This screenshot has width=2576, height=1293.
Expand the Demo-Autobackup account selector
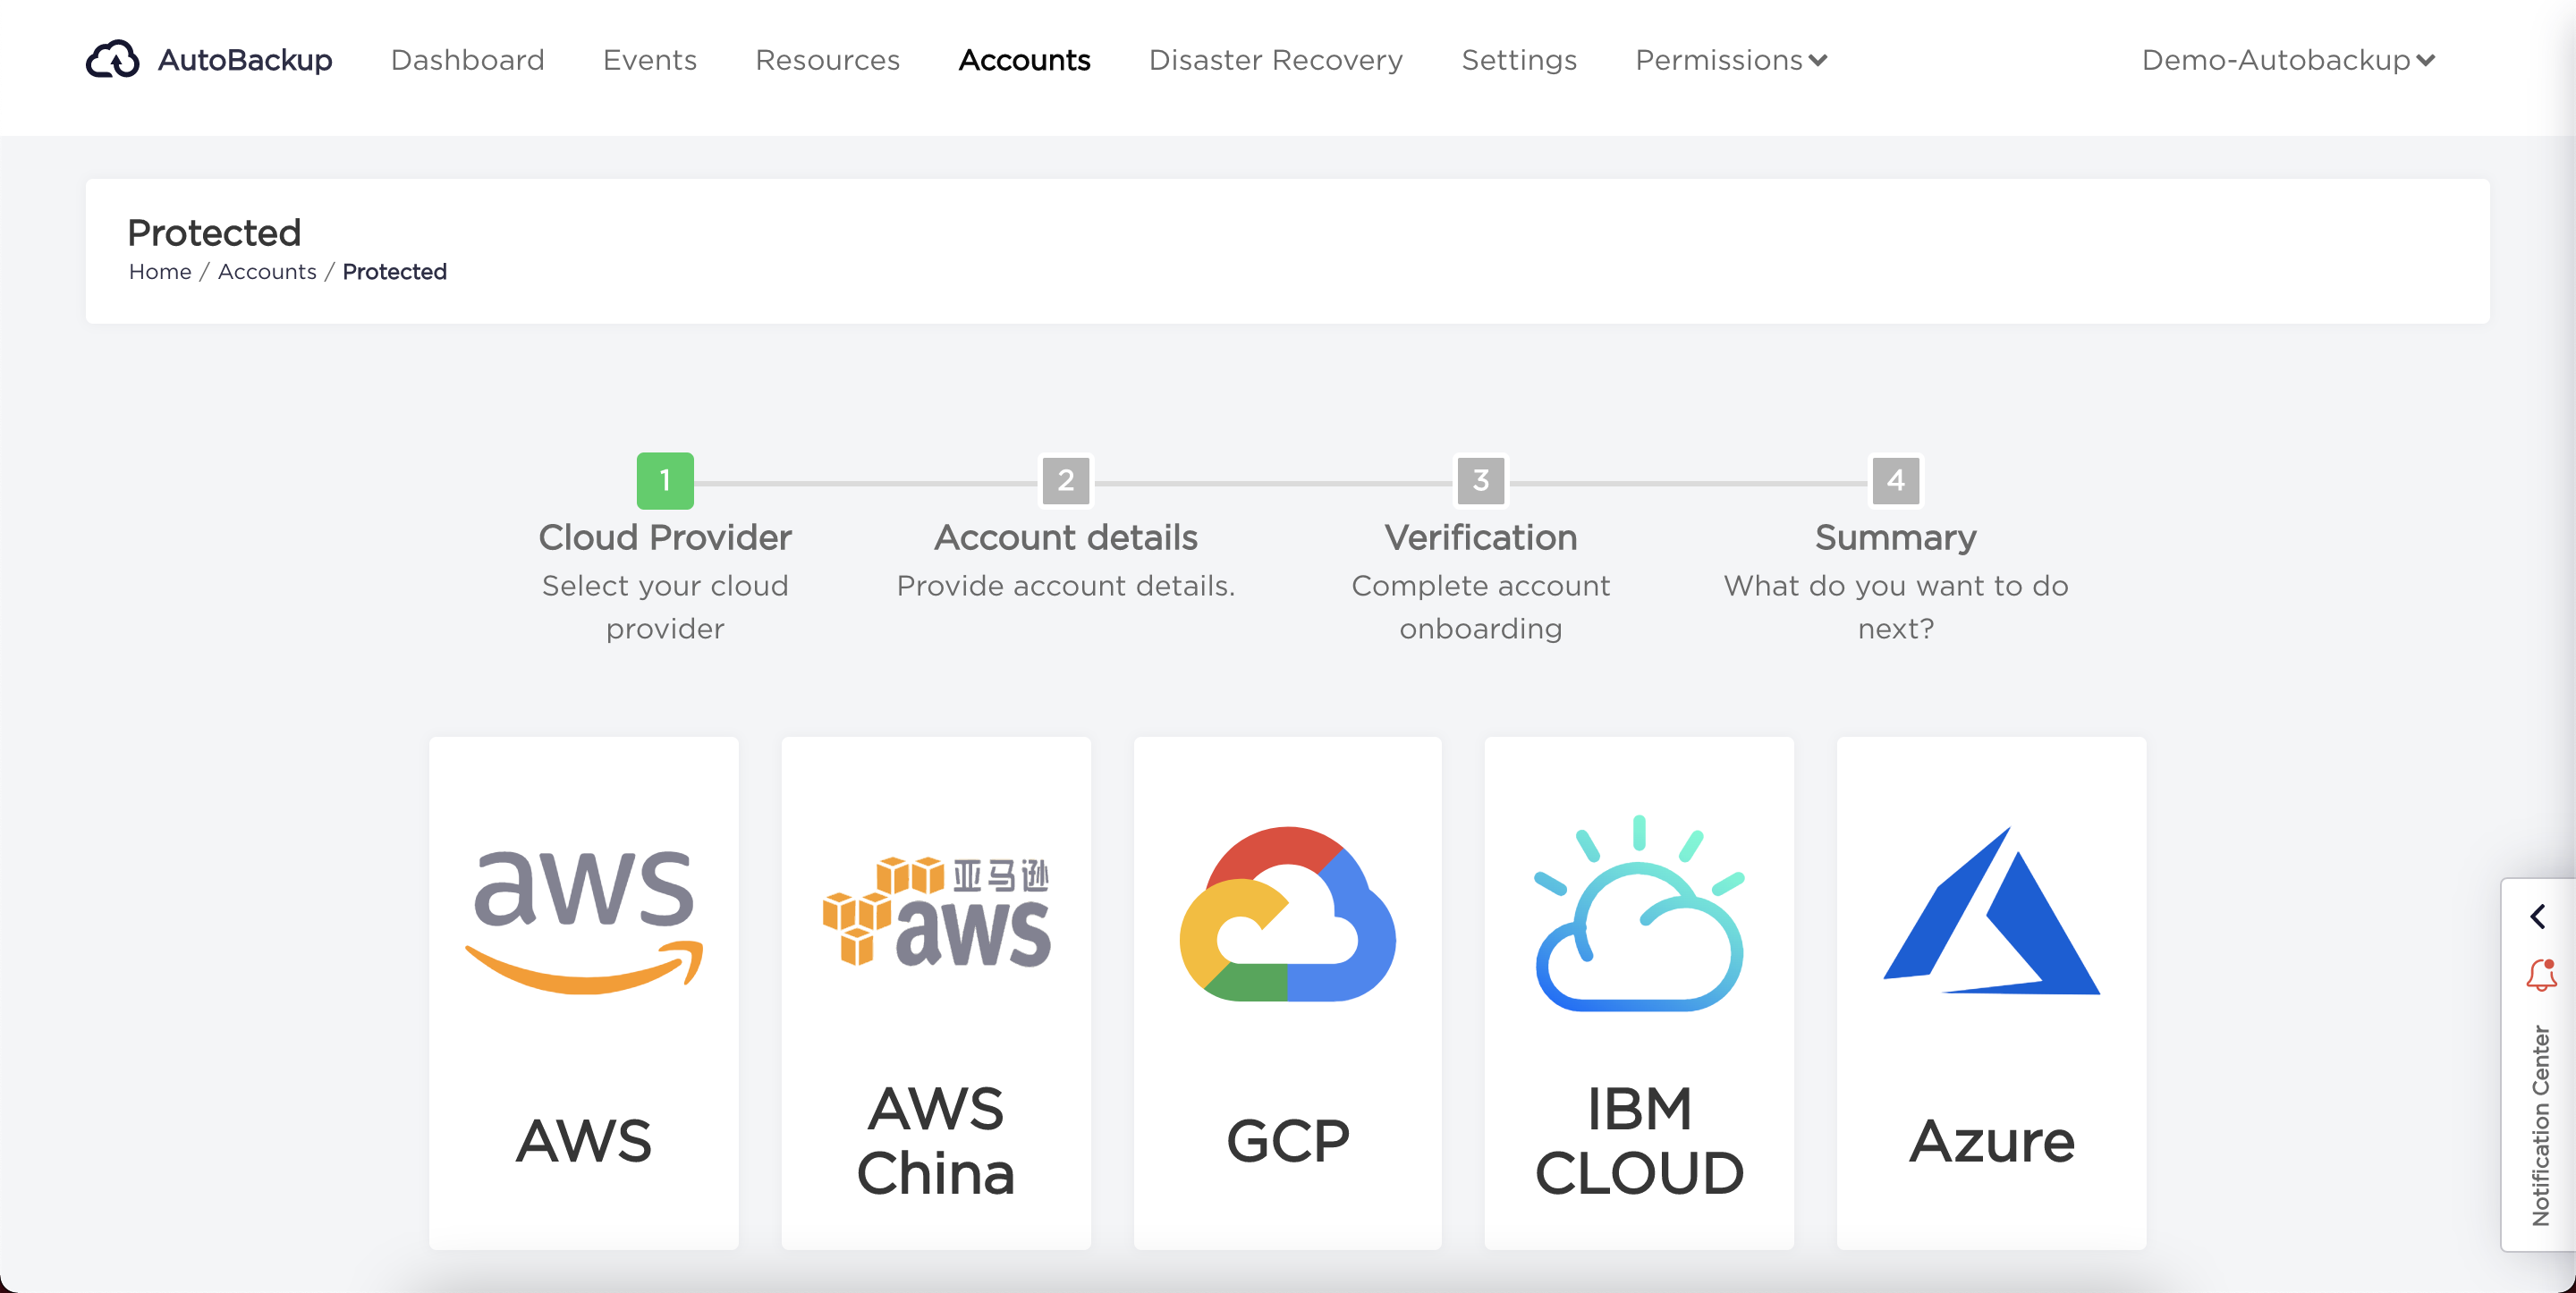click(x=2289, y=60)
